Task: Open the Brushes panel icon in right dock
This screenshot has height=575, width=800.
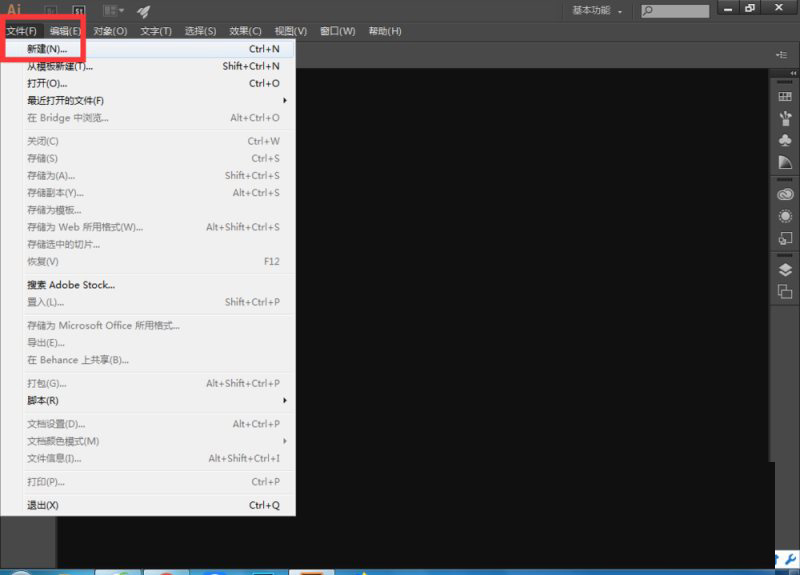Action: click(x=785, y=118)
